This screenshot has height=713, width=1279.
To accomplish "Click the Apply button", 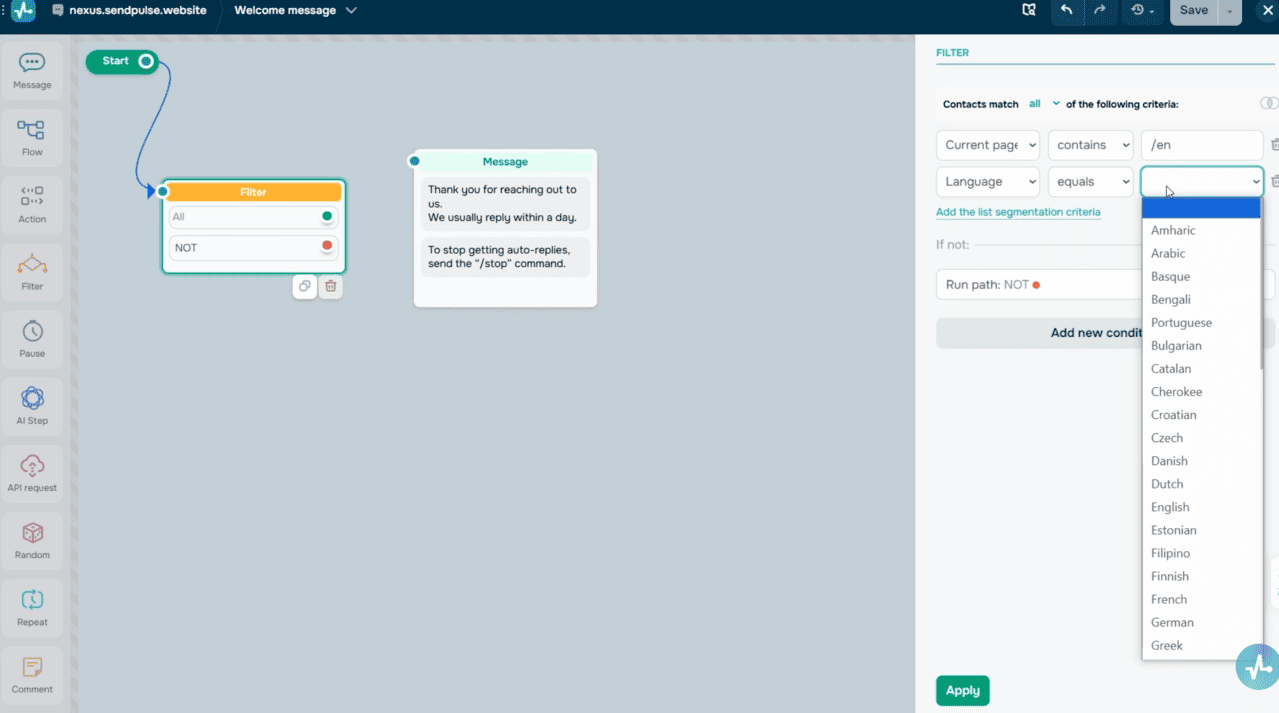I will 963,690.
